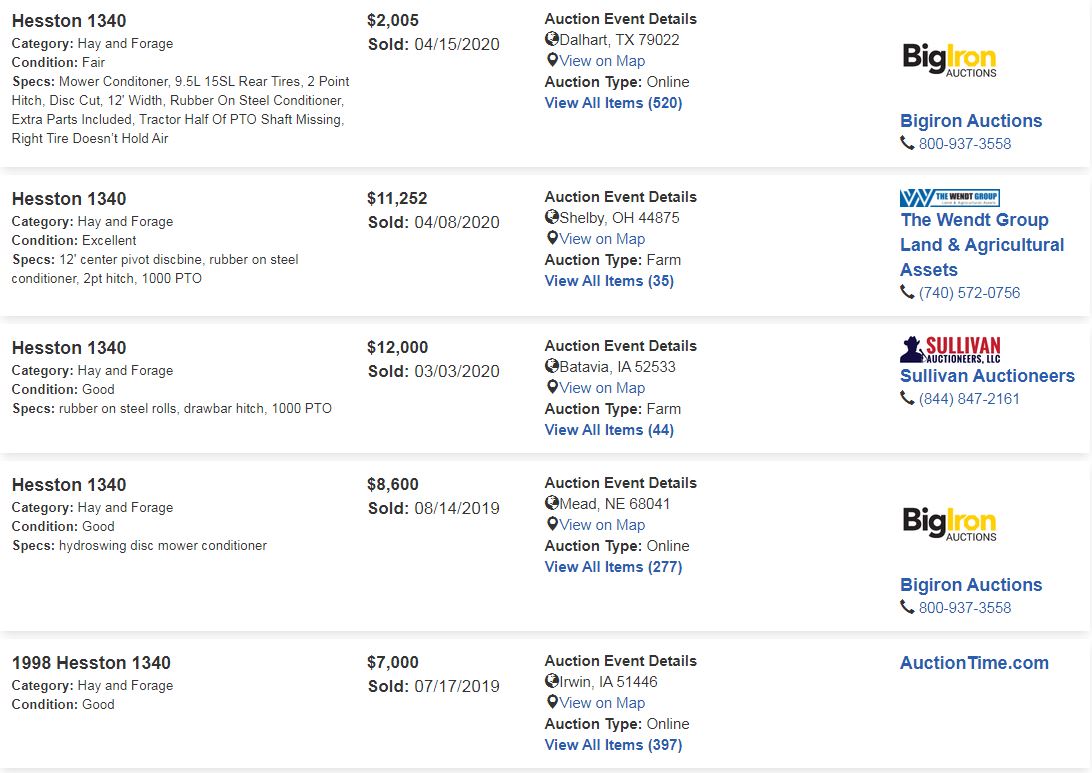Open View All Items (35) link
Viewport: 1092px width, 773px height.
point(609,281)
